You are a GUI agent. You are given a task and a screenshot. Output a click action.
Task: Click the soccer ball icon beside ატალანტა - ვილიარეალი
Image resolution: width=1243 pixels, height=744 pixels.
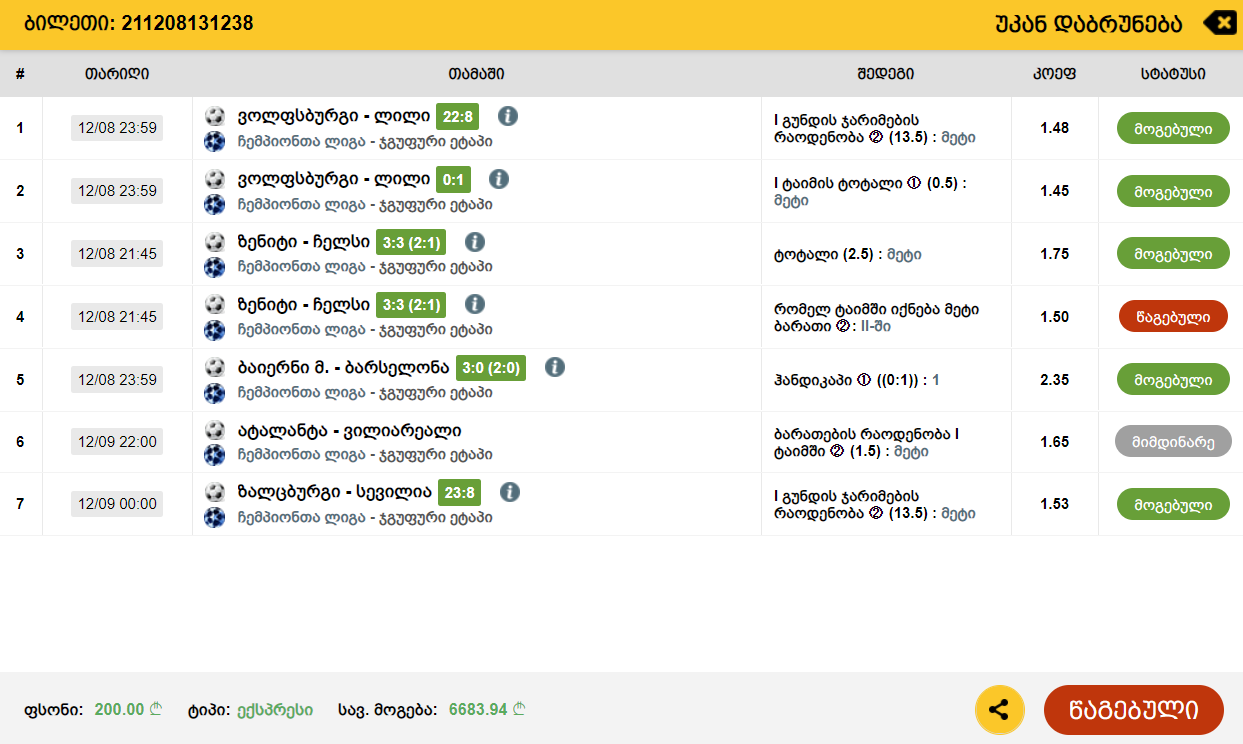(214, 430)
